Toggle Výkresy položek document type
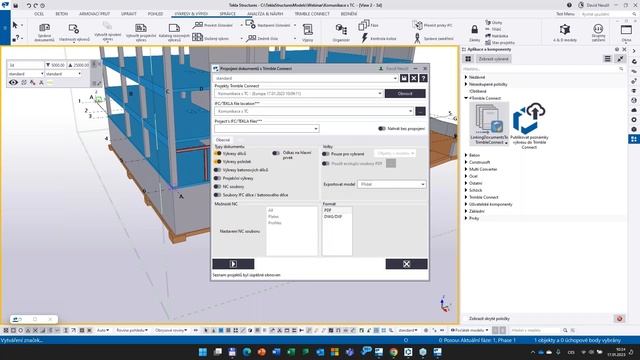The image size is (640, 360). coord(218,162)
